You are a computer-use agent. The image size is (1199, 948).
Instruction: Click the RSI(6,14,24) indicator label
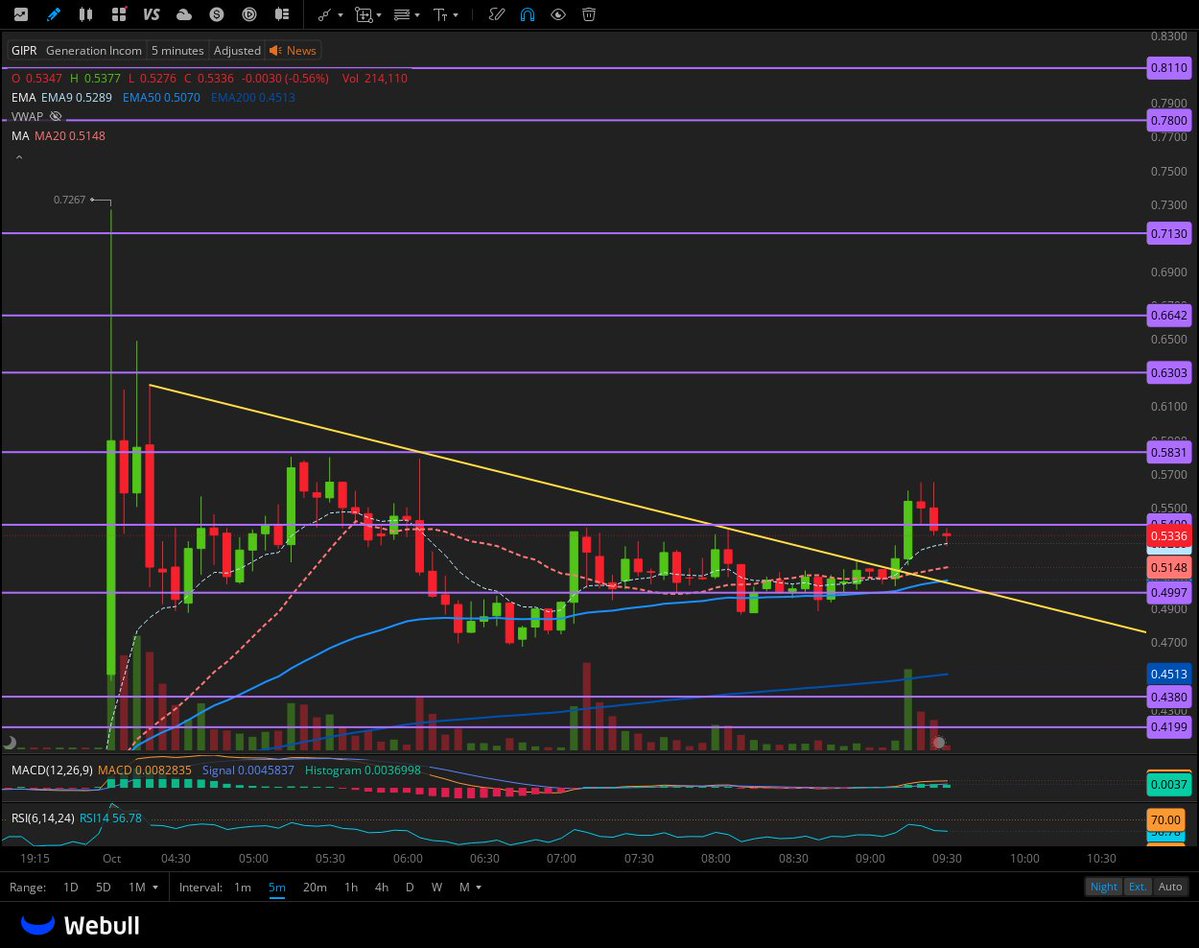(43, 818)
